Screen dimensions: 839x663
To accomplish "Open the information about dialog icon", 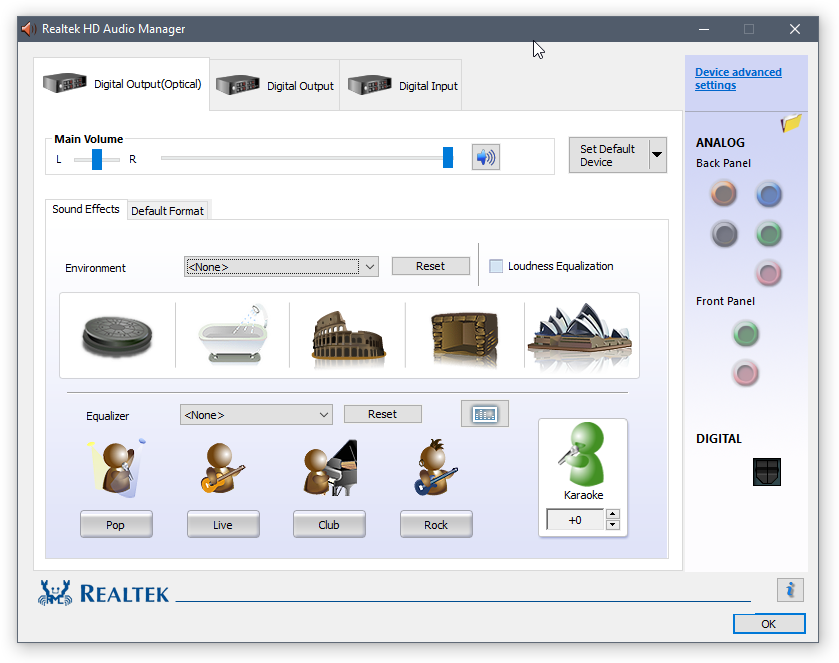I will coord(790,590).
